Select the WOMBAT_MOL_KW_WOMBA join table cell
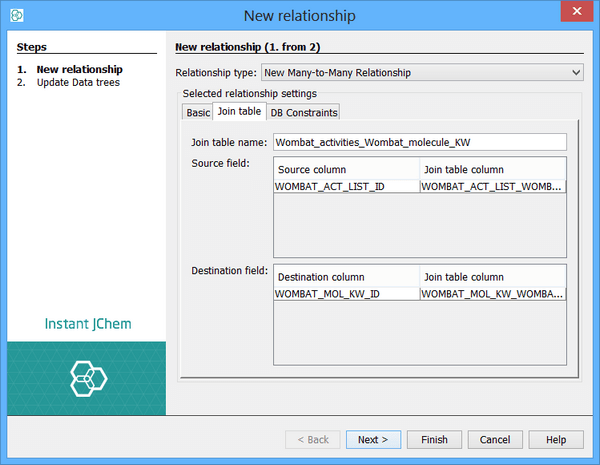This screenshot has width=600, height=465. pos(492,294)
